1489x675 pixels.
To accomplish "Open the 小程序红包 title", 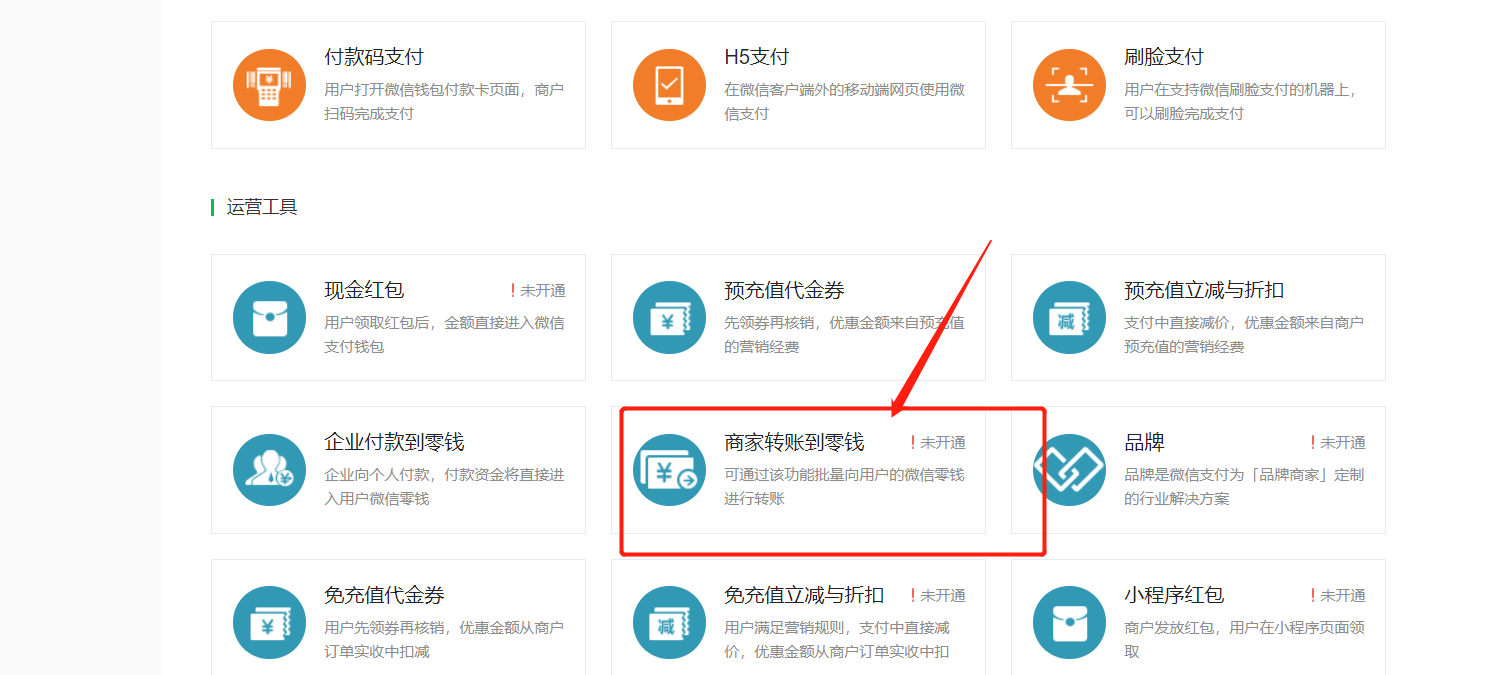I will [1174, 595].
